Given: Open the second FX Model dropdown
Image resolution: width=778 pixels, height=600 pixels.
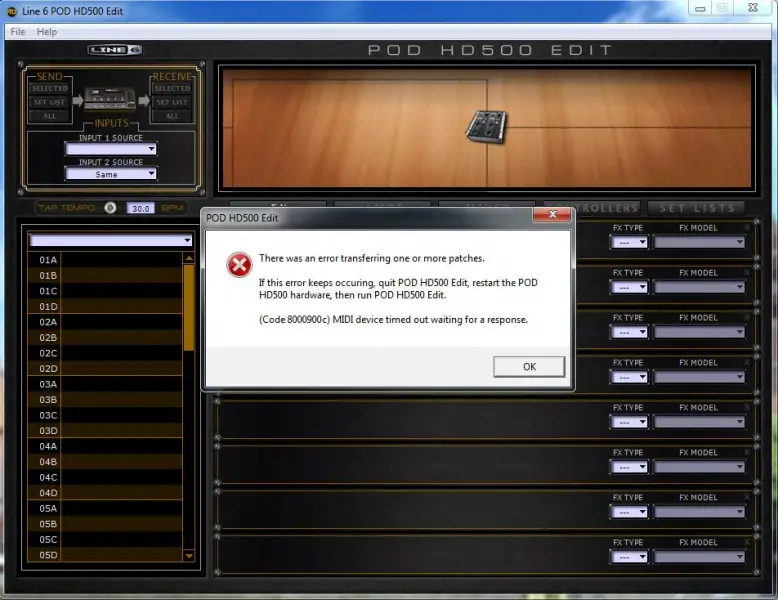Looking at the screenshot, I should pyautogui.click(x=699, y=287).
